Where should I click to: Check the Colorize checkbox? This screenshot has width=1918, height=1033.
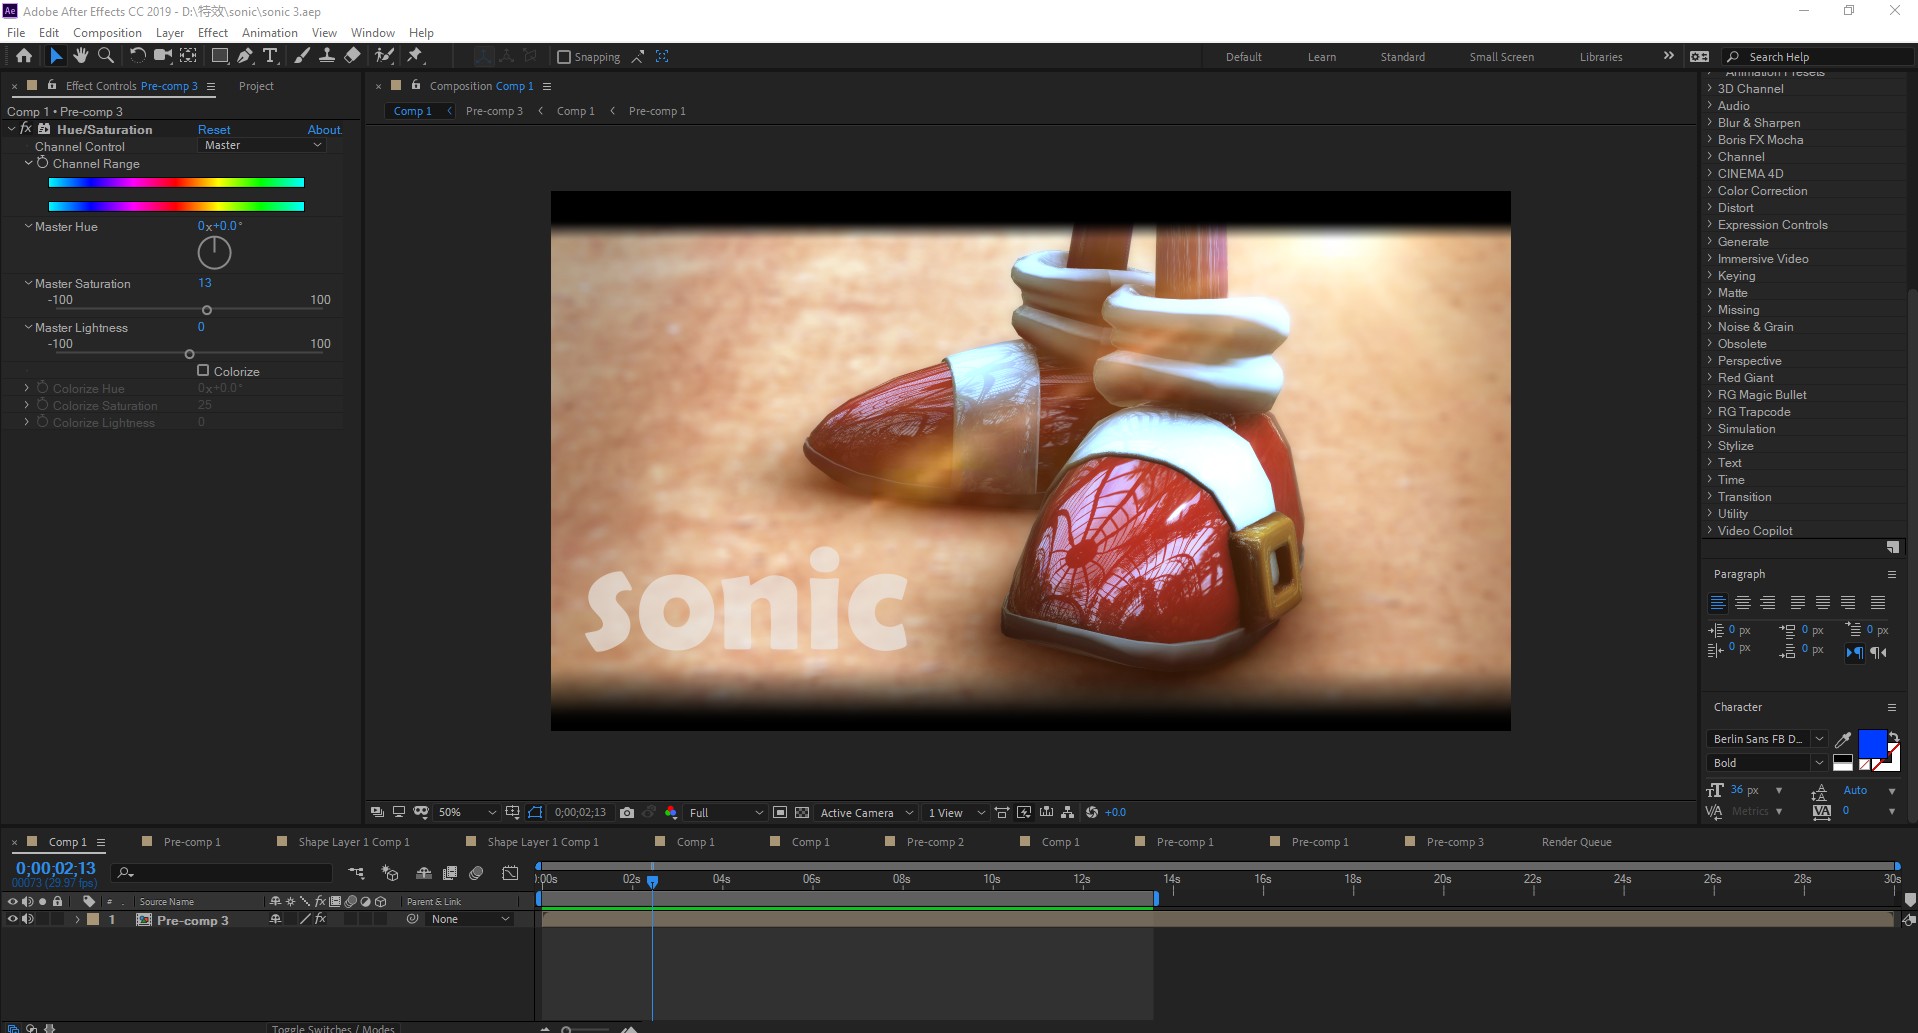(x=203, y=370)
